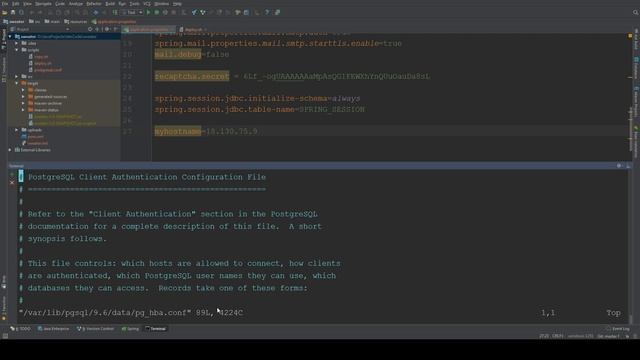640x360 pixels.
Task: Collapse the target folder
Action: point(17,83)
